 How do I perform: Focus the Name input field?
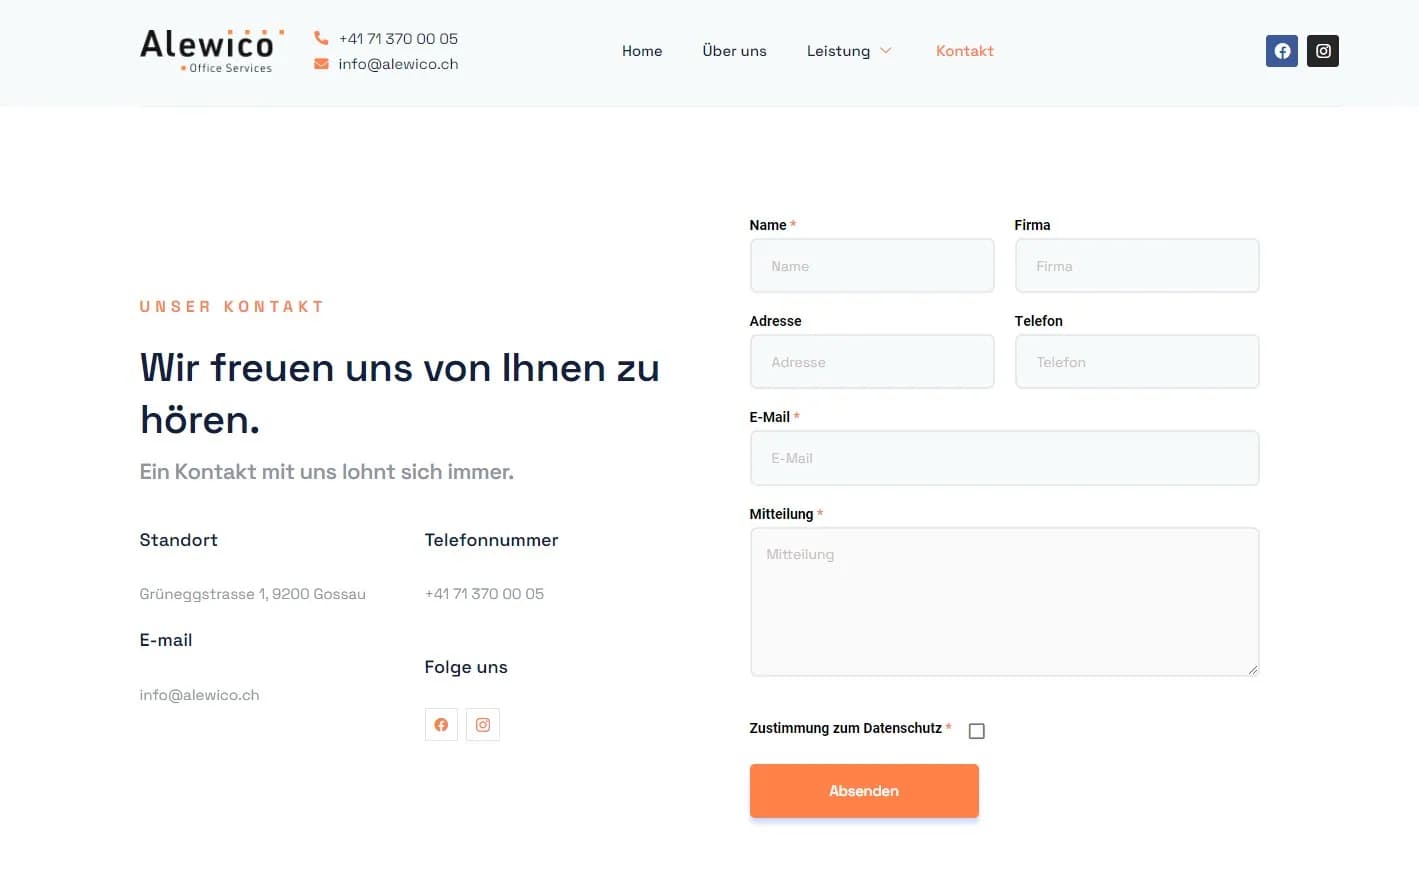[x=872, y=266]
